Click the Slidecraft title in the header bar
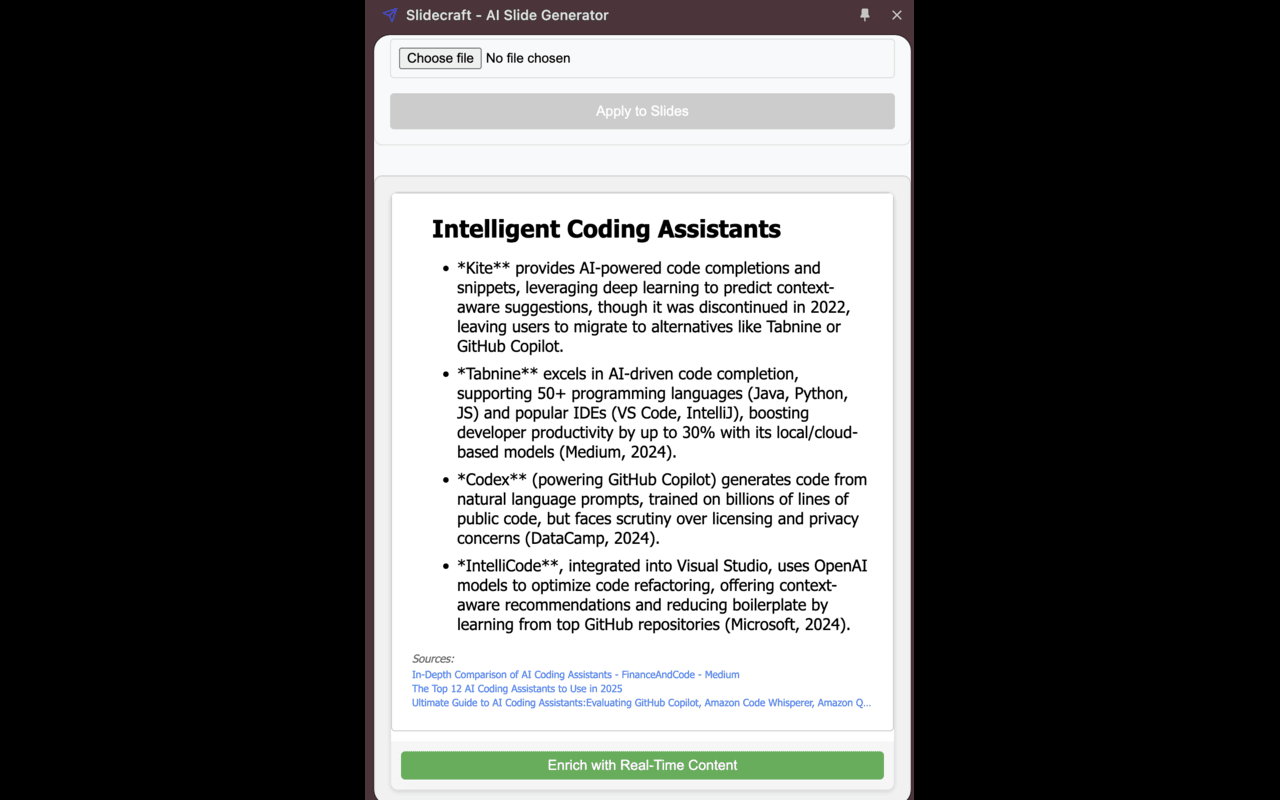Image resolution: width=1280 pixels, height=800 pixels. [x=507, y=15]
